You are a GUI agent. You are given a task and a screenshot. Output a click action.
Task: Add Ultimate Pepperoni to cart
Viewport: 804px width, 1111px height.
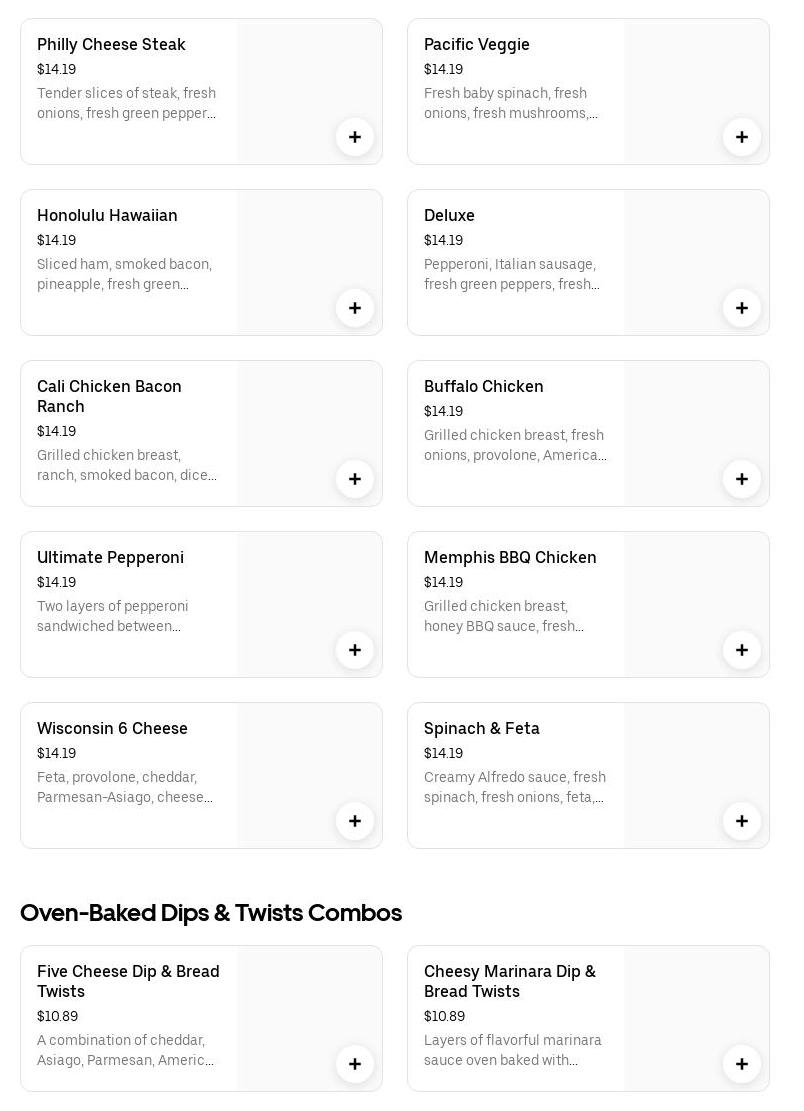pos(355,650)
